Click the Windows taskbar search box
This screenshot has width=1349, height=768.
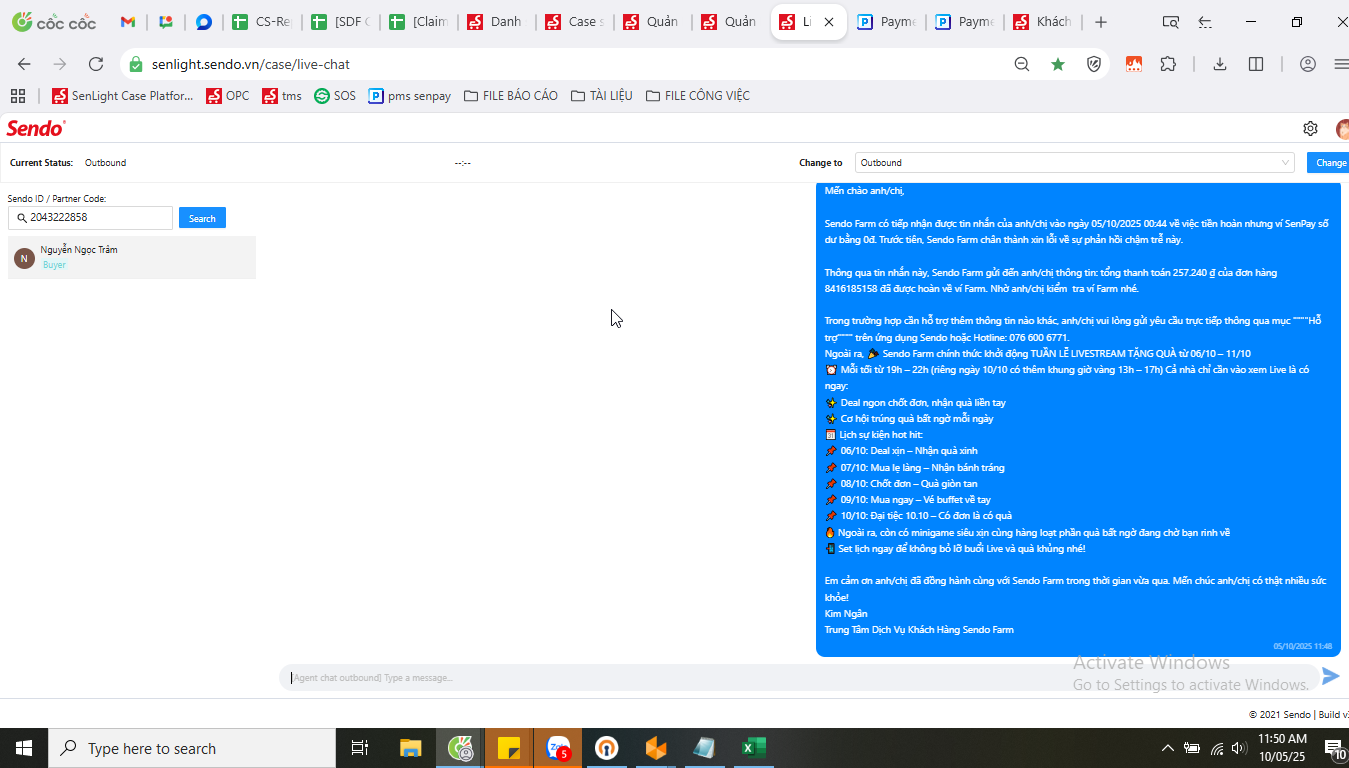point(192,748)
